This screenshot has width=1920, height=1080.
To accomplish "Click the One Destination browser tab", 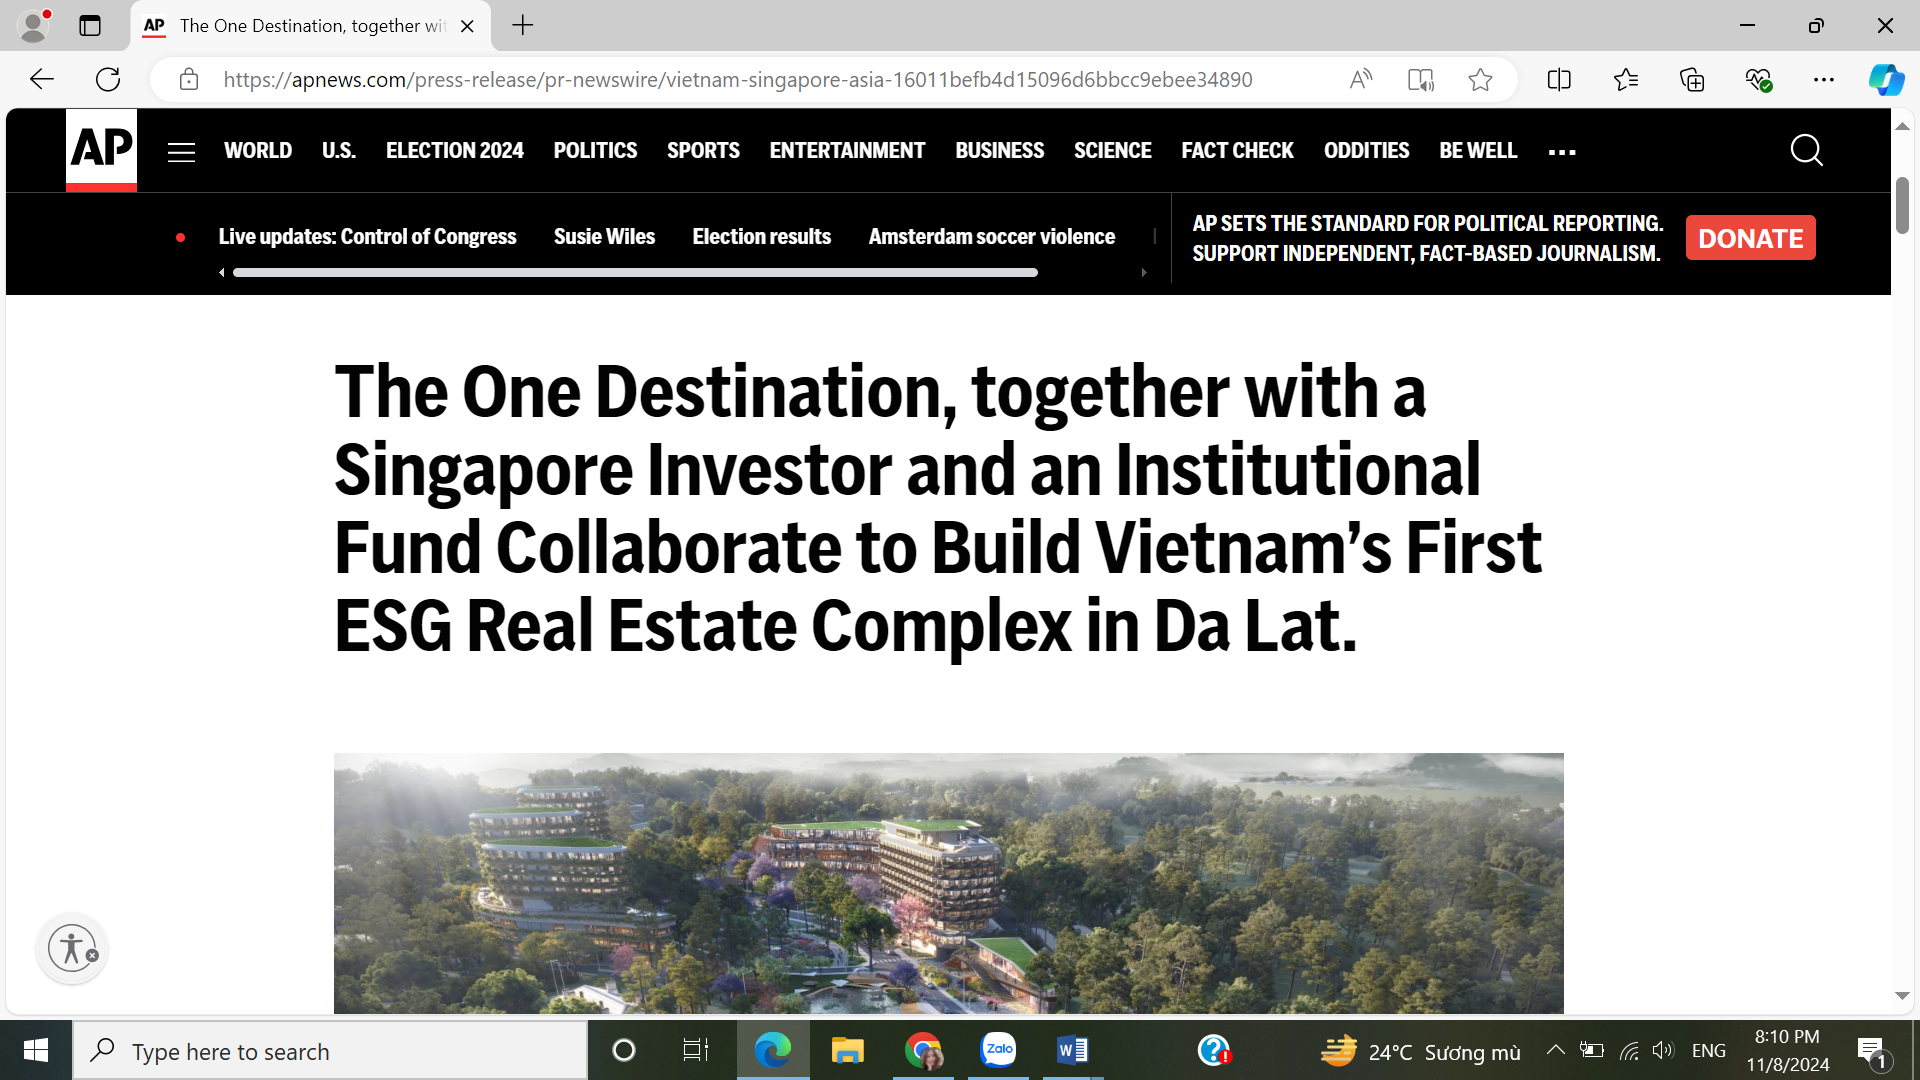I will (300, 26).
